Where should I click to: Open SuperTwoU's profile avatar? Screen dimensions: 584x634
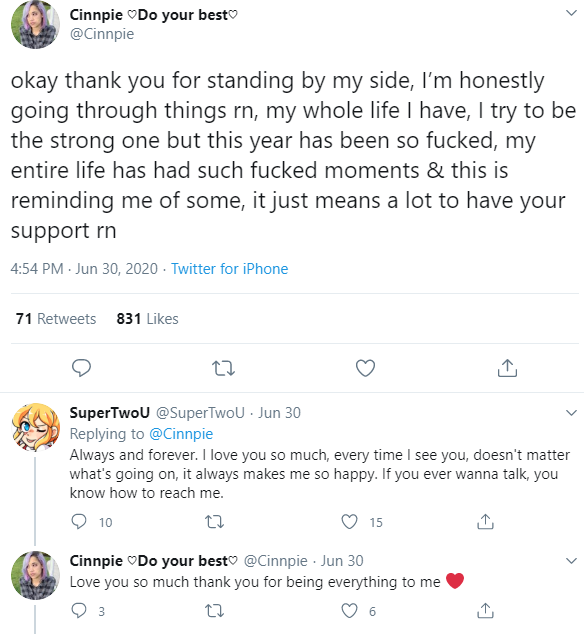coord(36,427)
